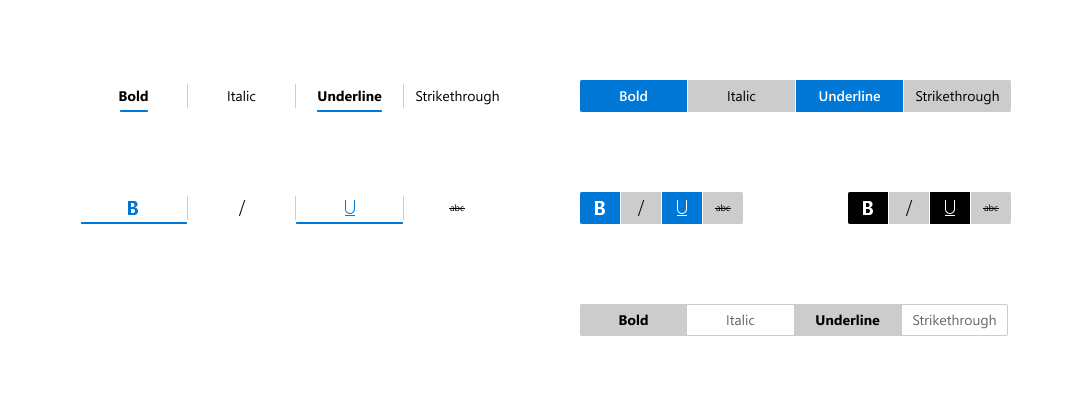Toggle the blue-underlined Bold text option

[x=134, y=96]
